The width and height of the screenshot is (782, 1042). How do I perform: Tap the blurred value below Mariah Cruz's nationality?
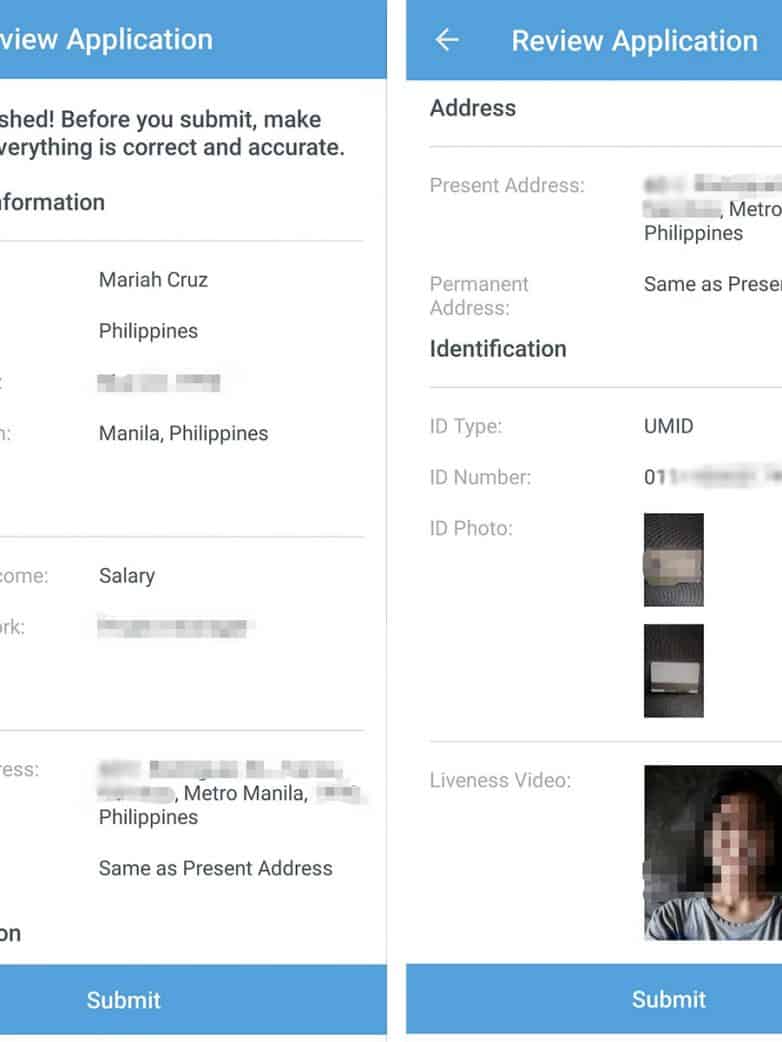click(x=158, y=382)
